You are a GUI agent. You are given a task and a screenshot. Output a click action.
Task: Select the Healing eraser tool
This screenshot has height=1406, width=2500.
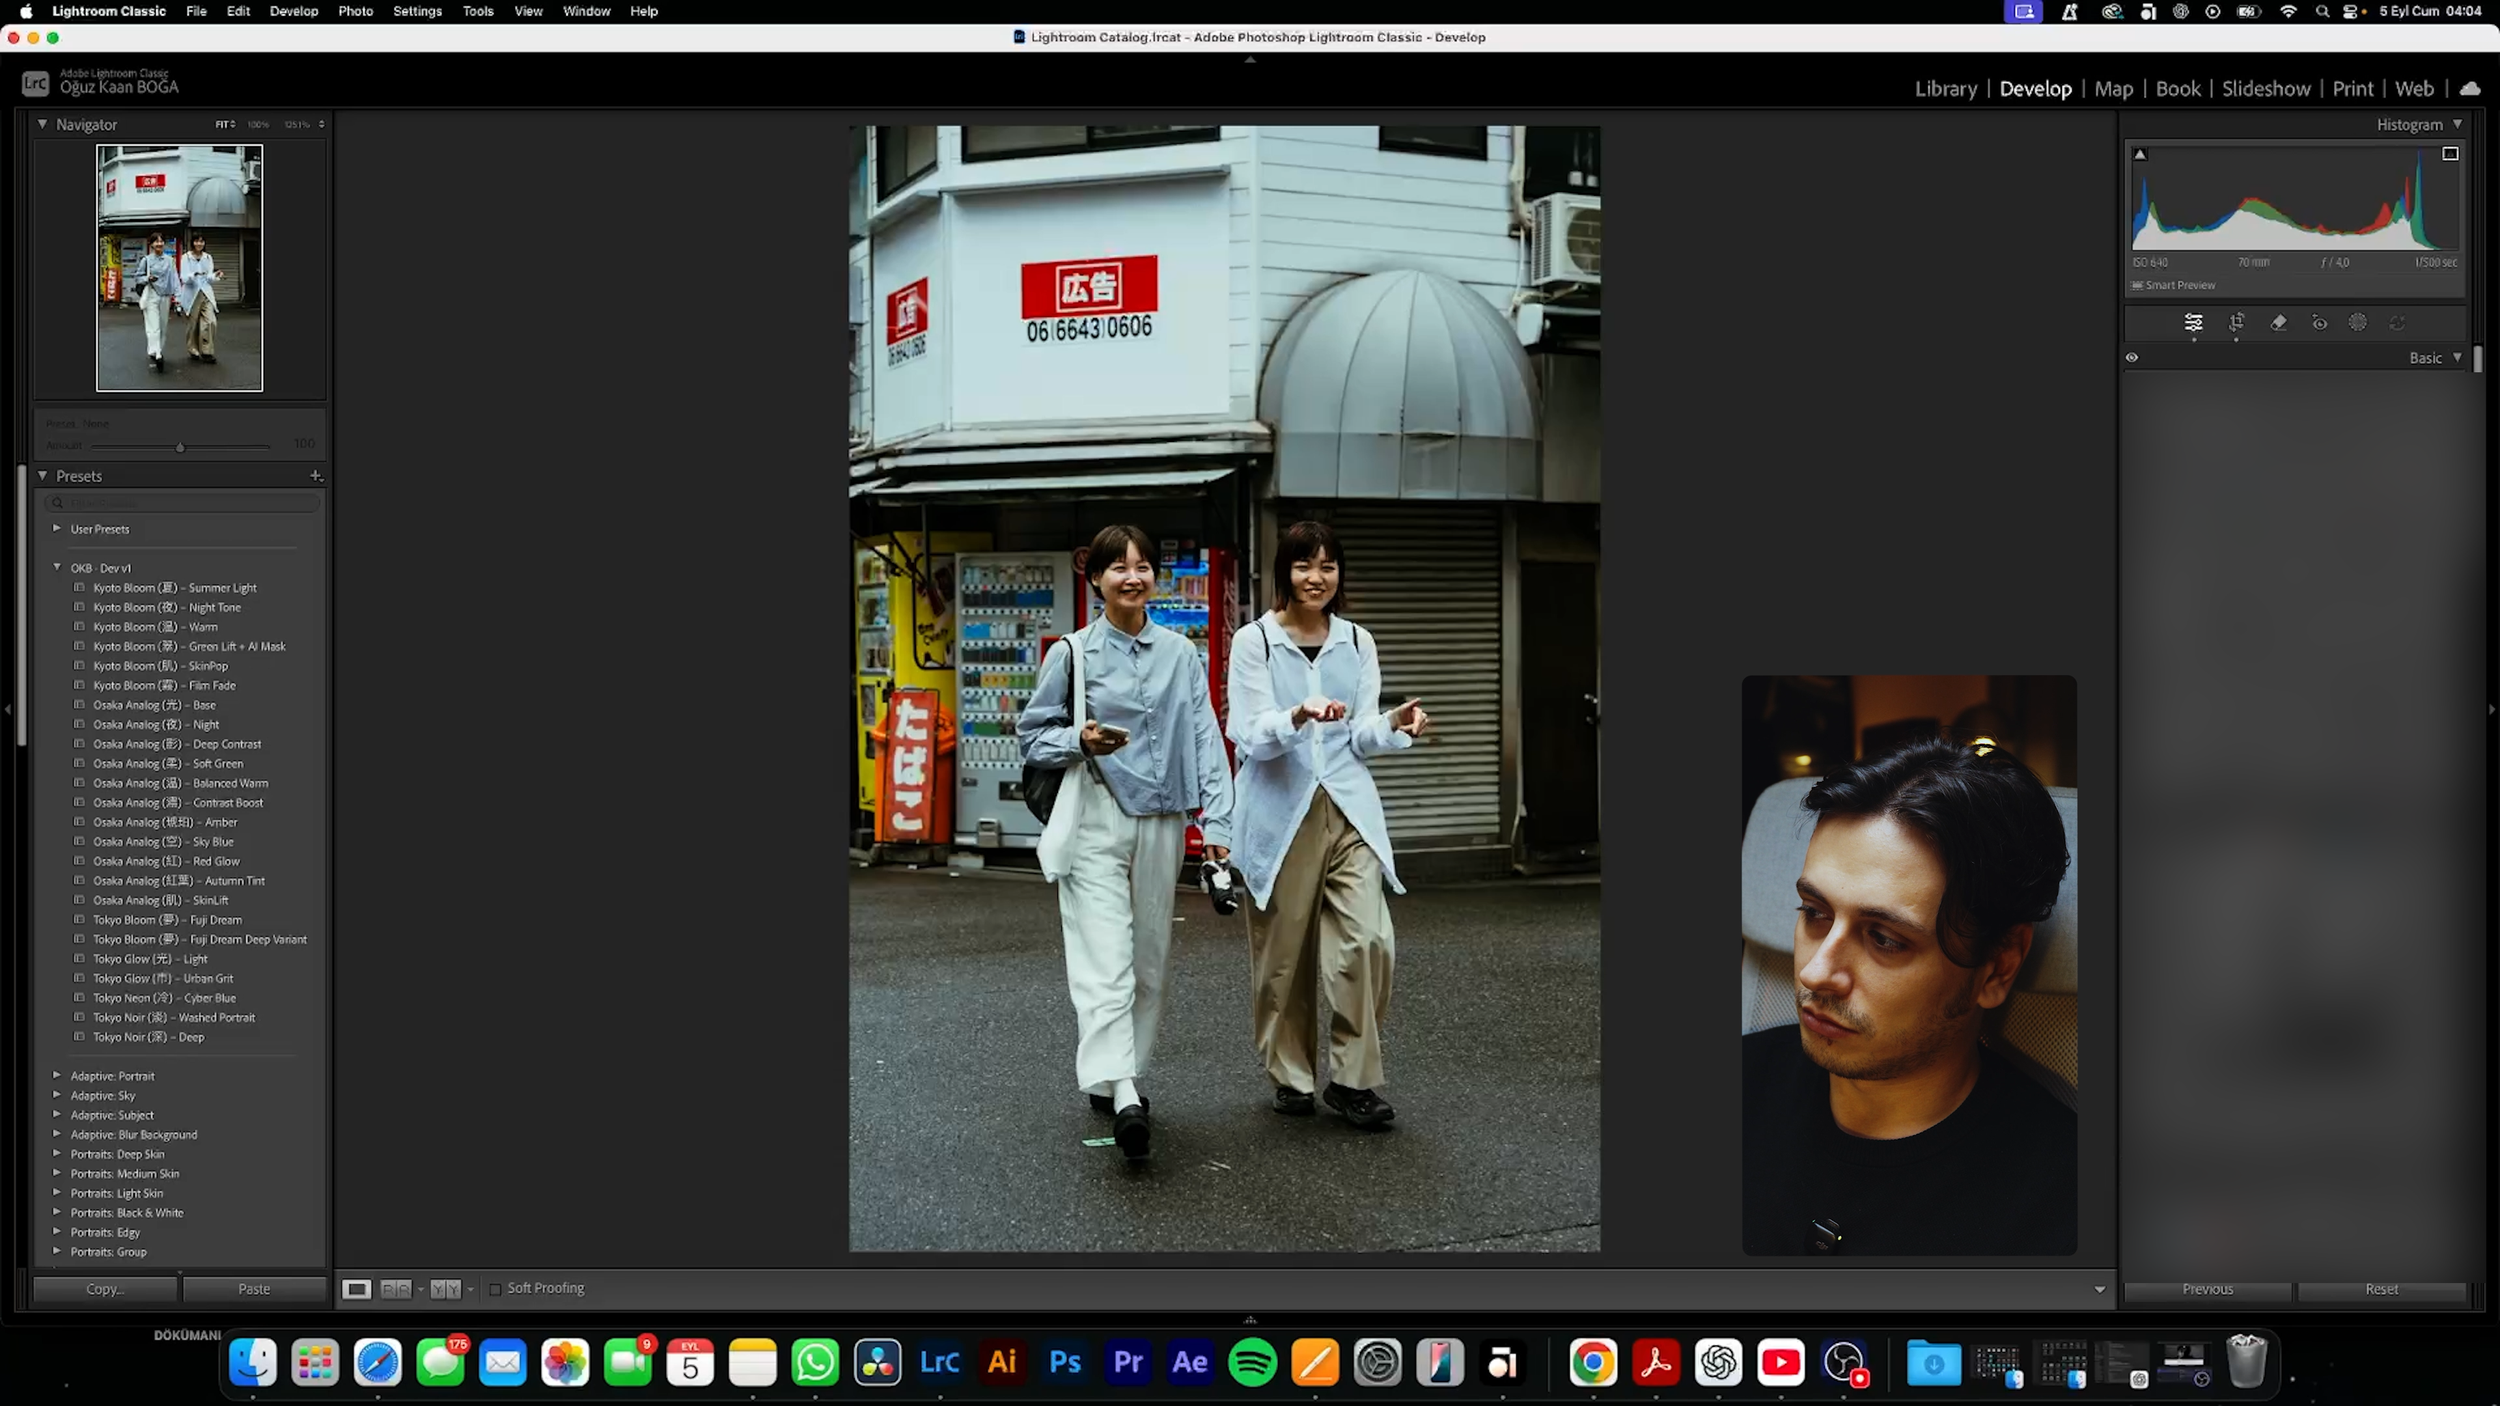[x=2278, y=322]
